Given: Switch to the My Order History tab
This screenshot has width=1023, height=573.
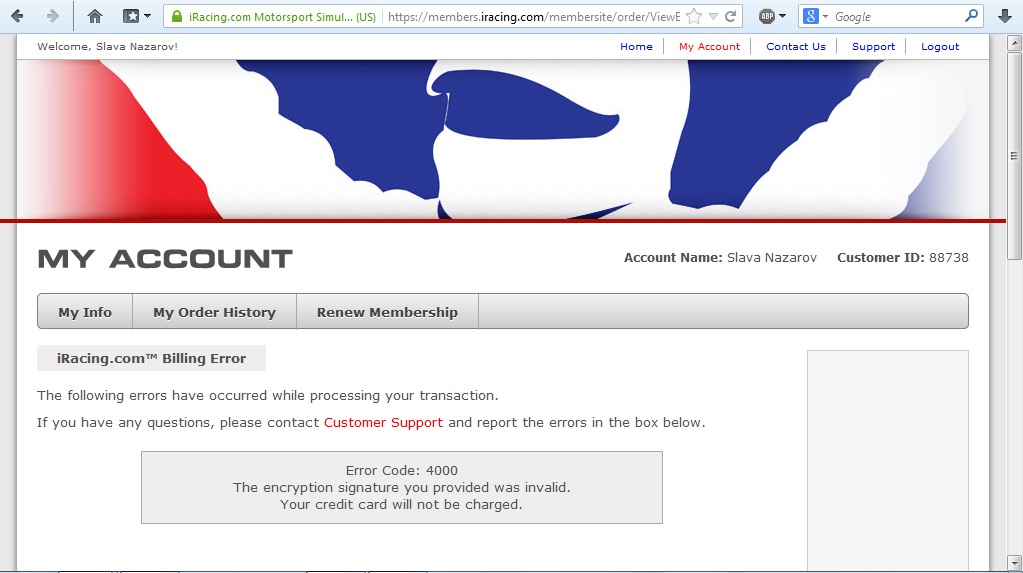Looking at the screenshot, I should tap(214, 312).
